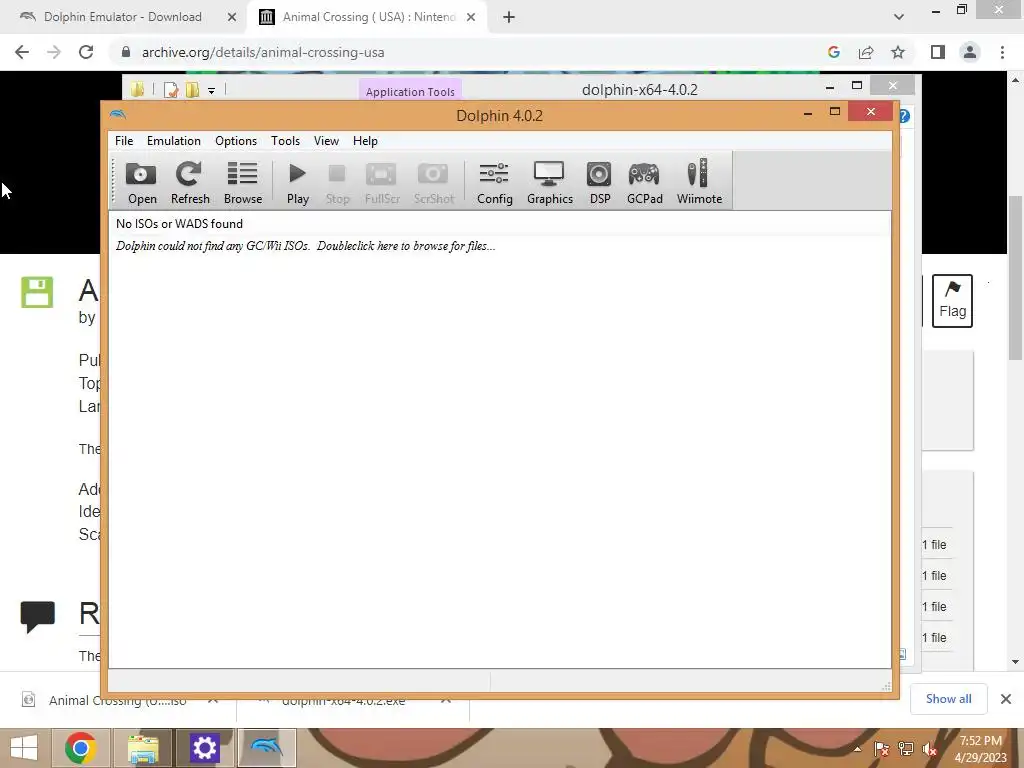Open the Chrome profile avatar
1024x768 pixels.
[970, 52]
